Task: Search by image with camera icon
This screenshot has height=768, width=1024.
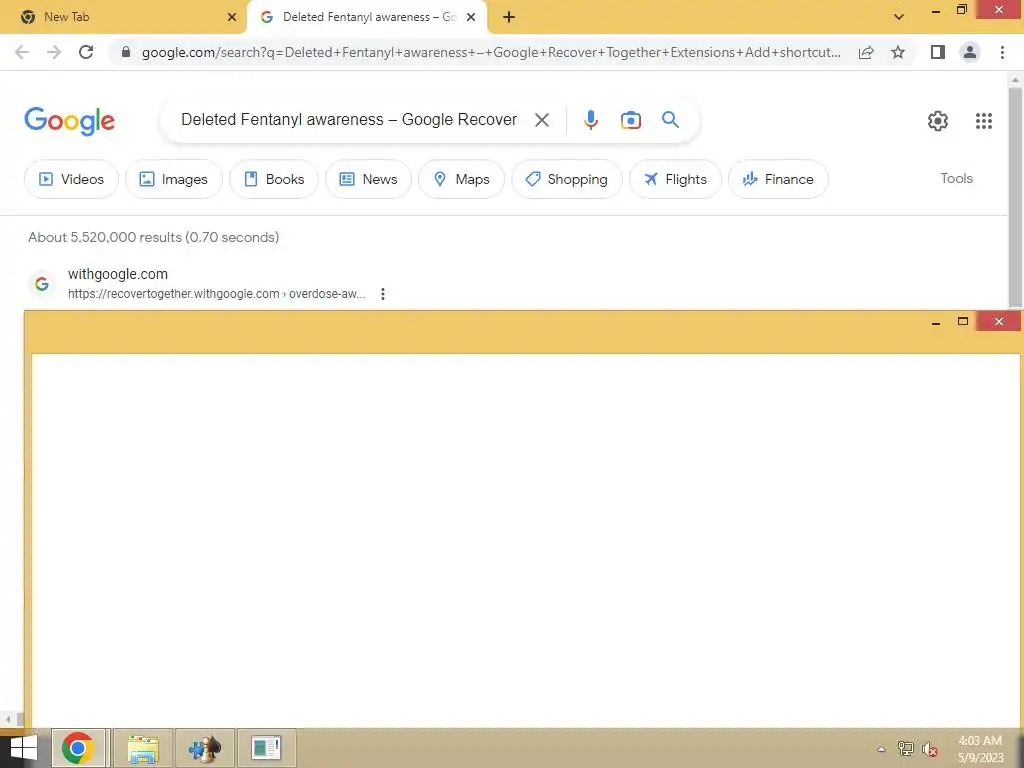Action: pos(631,120)
